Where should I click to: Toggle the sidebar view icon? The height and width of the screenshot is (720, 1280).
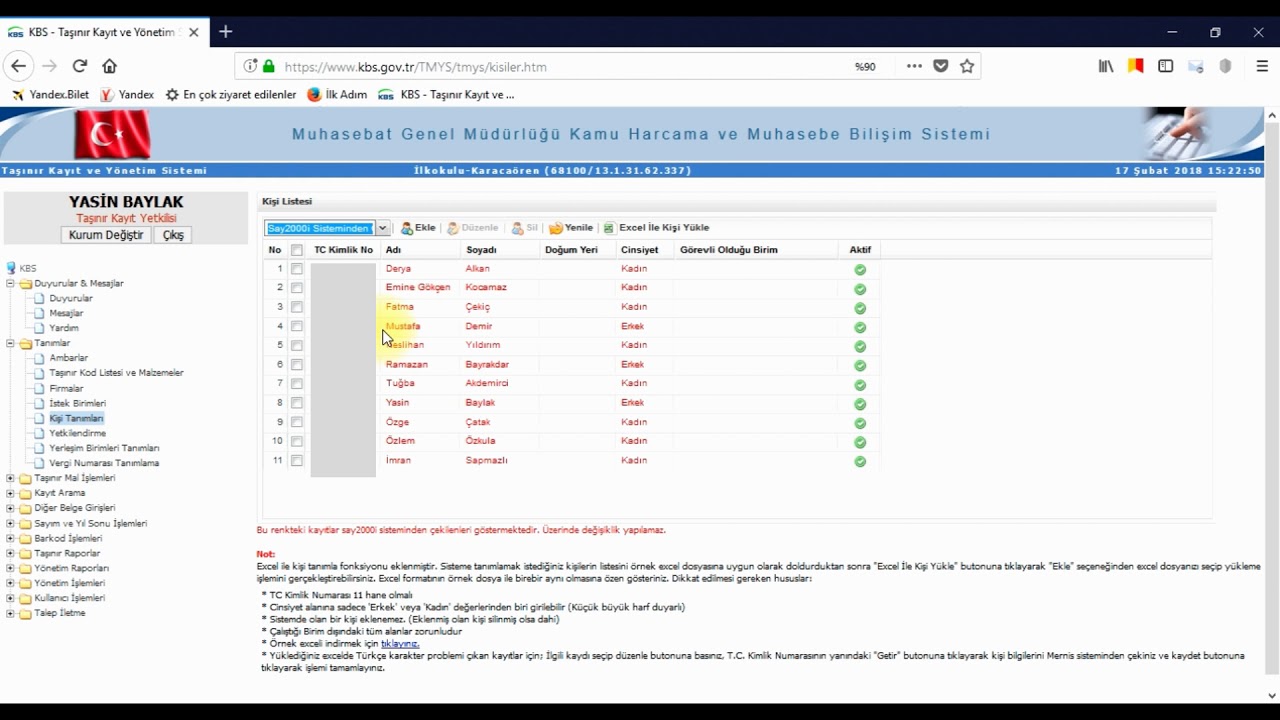1166,66
